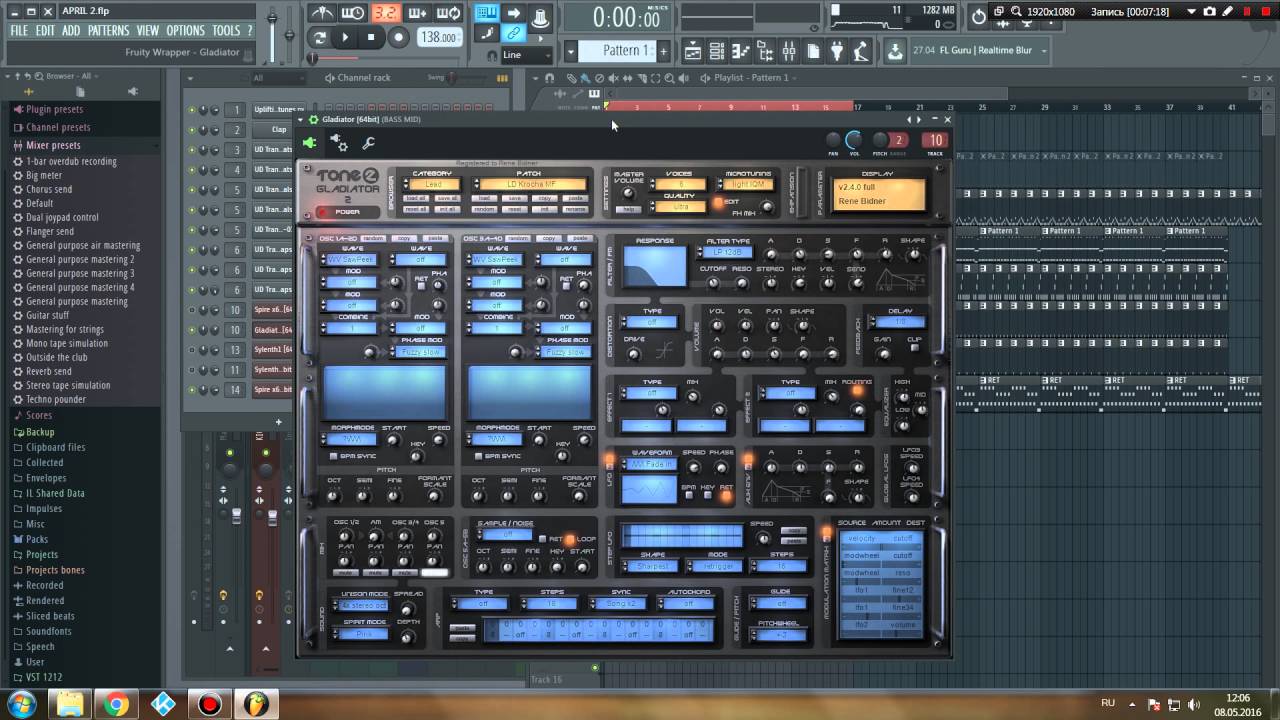Open detailed settings gear in Gladiator wrapper
Screen dimensions: 1280x720
[x=340, y=144]
